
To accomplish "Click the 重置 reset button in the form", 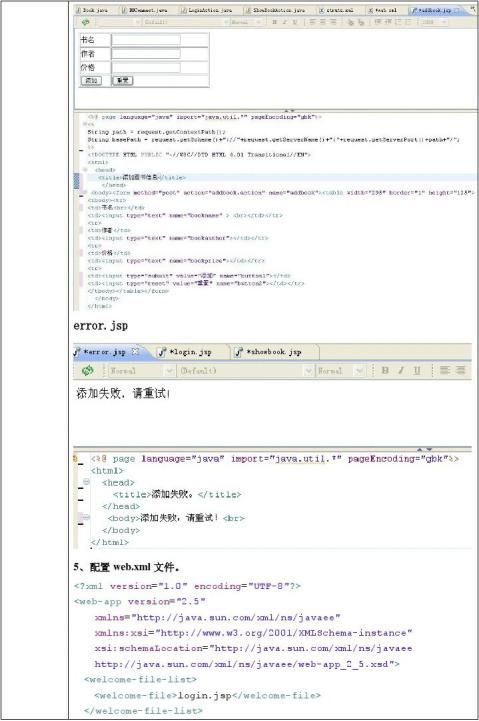I will (123, 80).
